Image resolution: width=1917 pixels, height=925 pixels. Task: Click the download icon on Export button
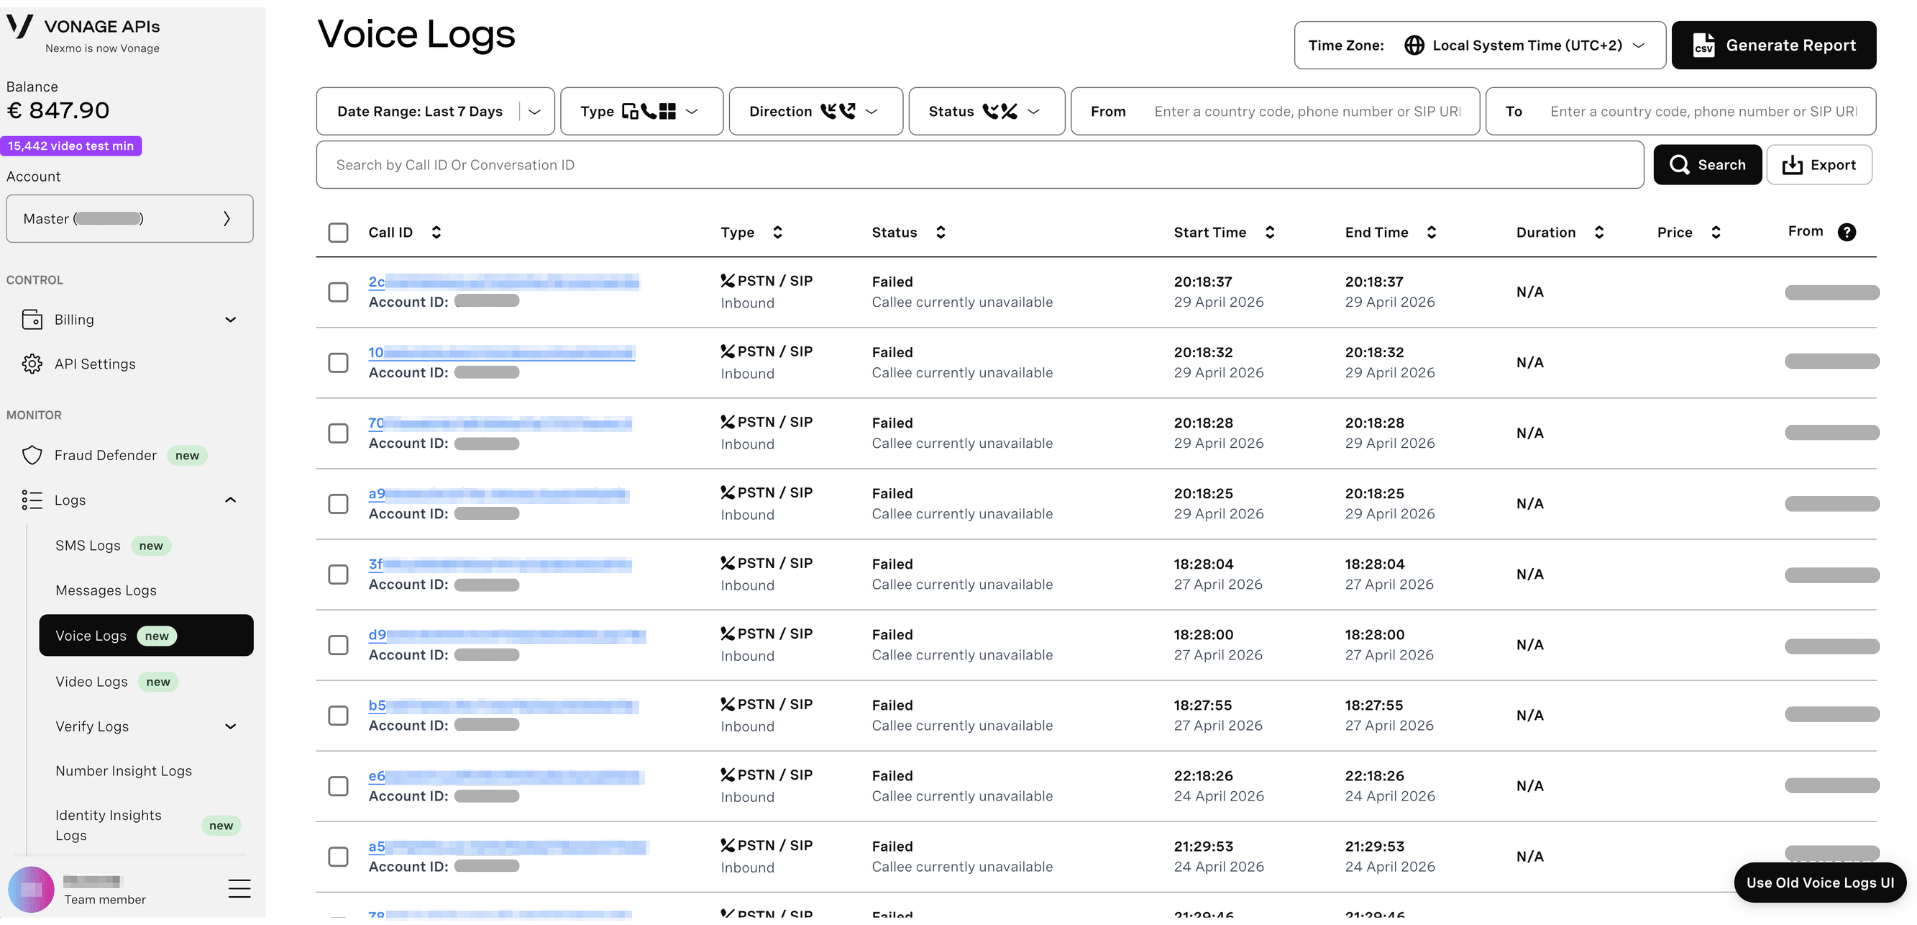[1792, 165]
